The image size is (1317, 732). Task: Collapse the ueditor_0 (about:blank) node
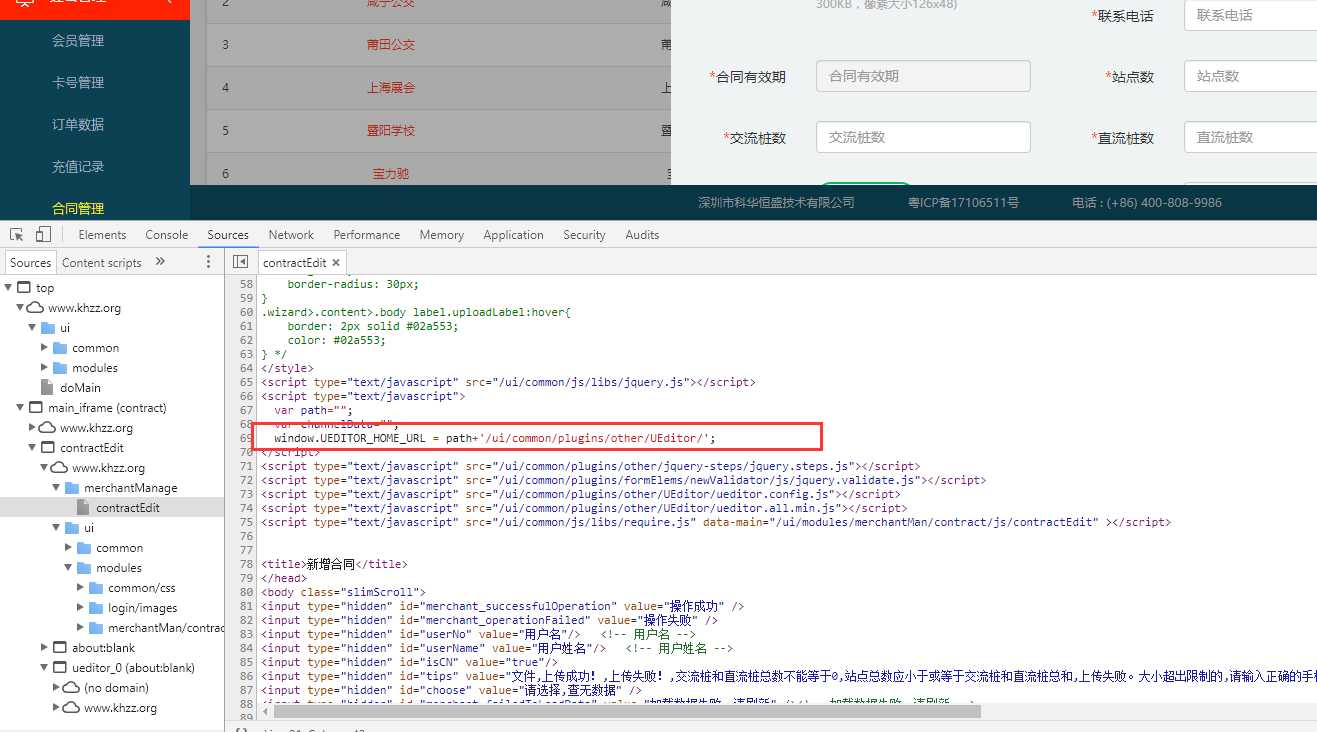coord(45,668)
